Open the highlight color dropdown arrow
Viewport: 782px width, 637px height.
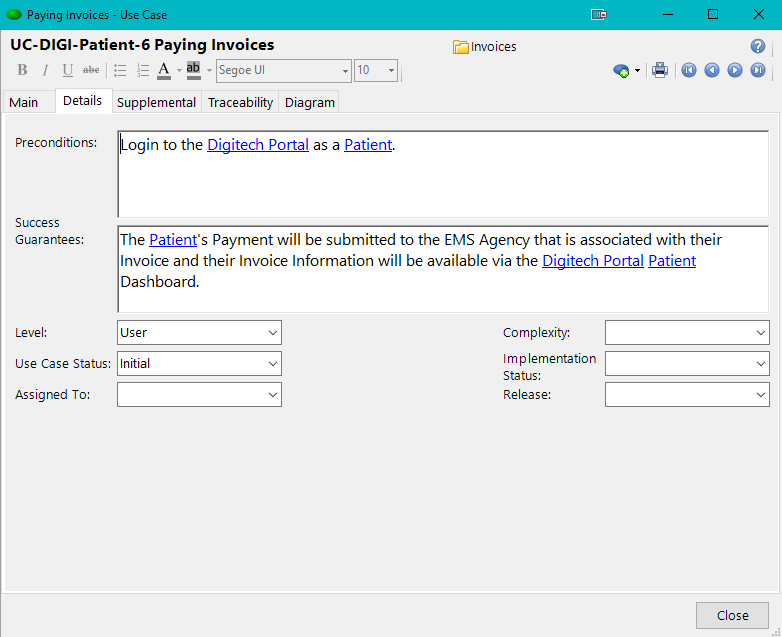209,71
